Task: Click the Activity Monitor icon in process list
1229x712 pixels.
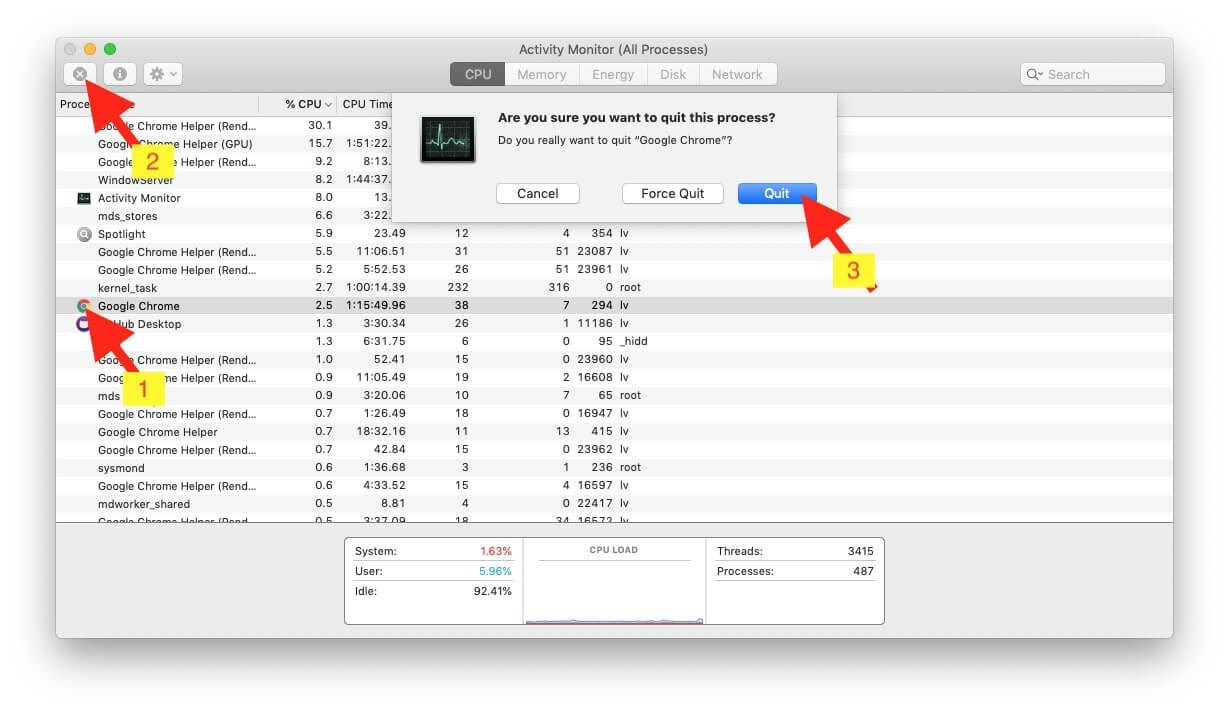Action: [x=84, y=198]
